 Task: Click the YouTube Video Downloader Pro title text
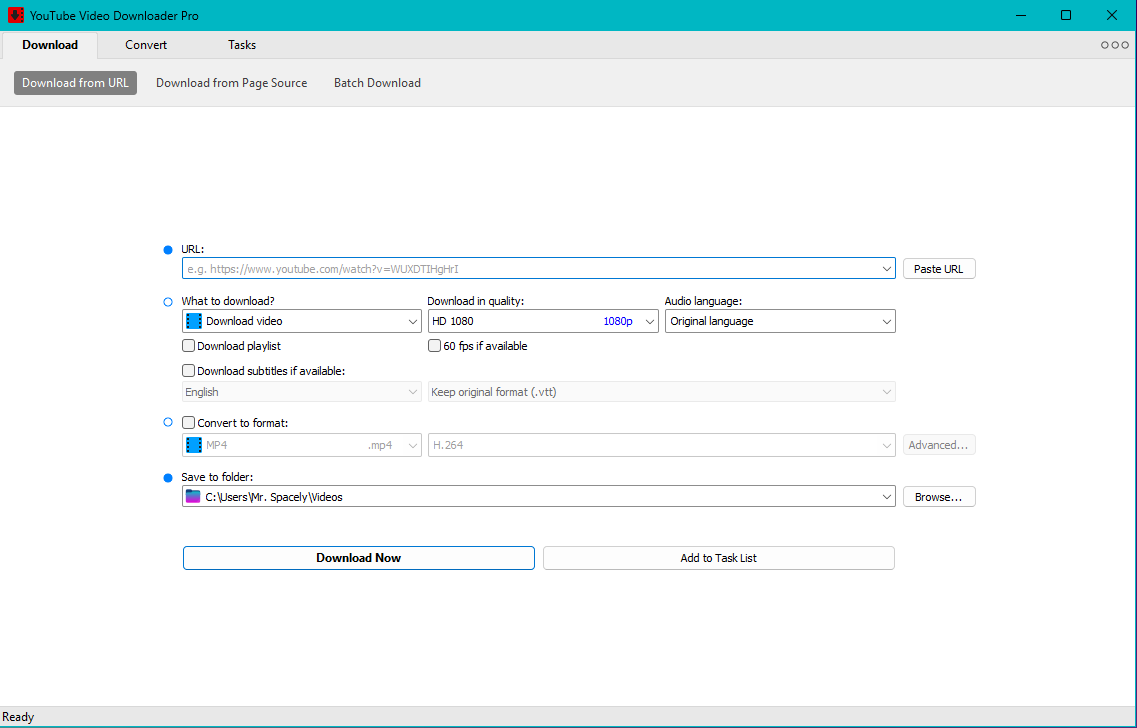(x=114, y=15)
